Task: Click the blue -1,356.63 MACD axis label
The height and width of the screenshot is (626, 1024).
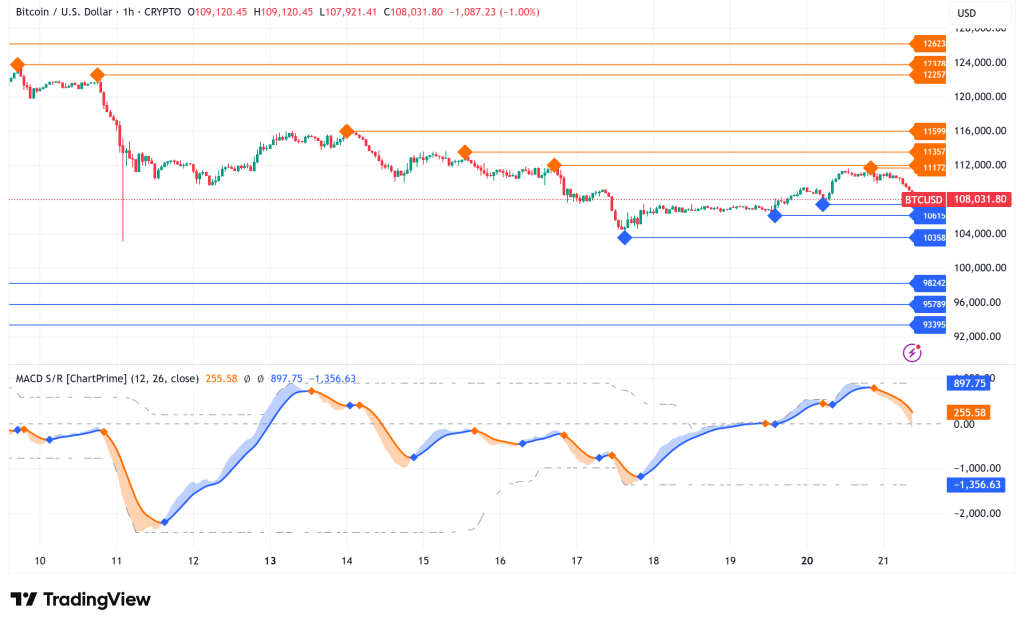Action: 974,485
